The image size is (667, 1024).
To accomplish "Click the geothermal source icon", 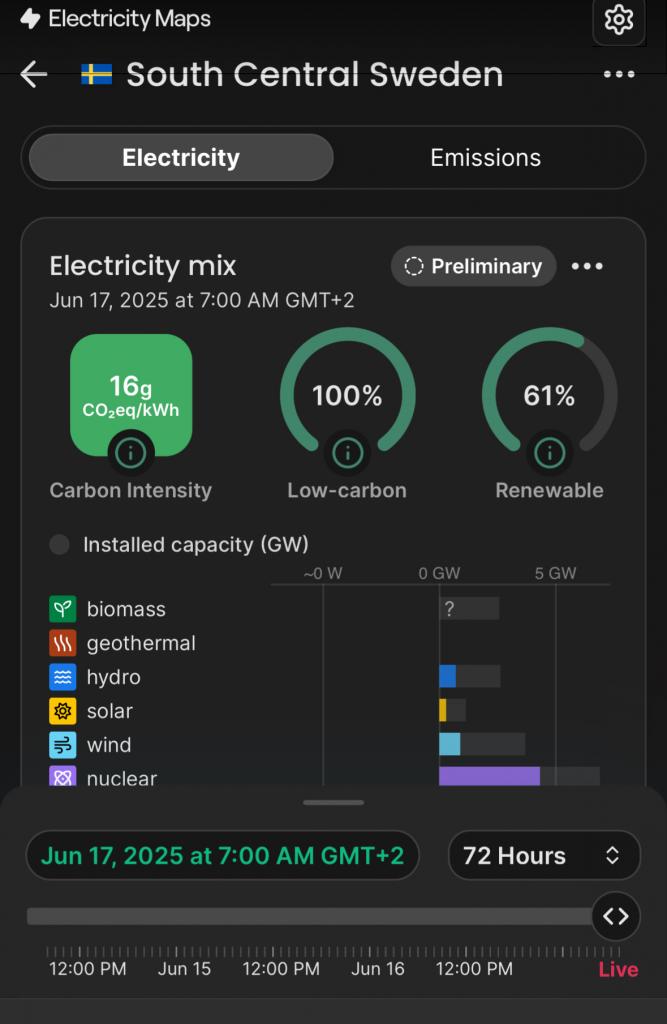I will click(63, 643).
